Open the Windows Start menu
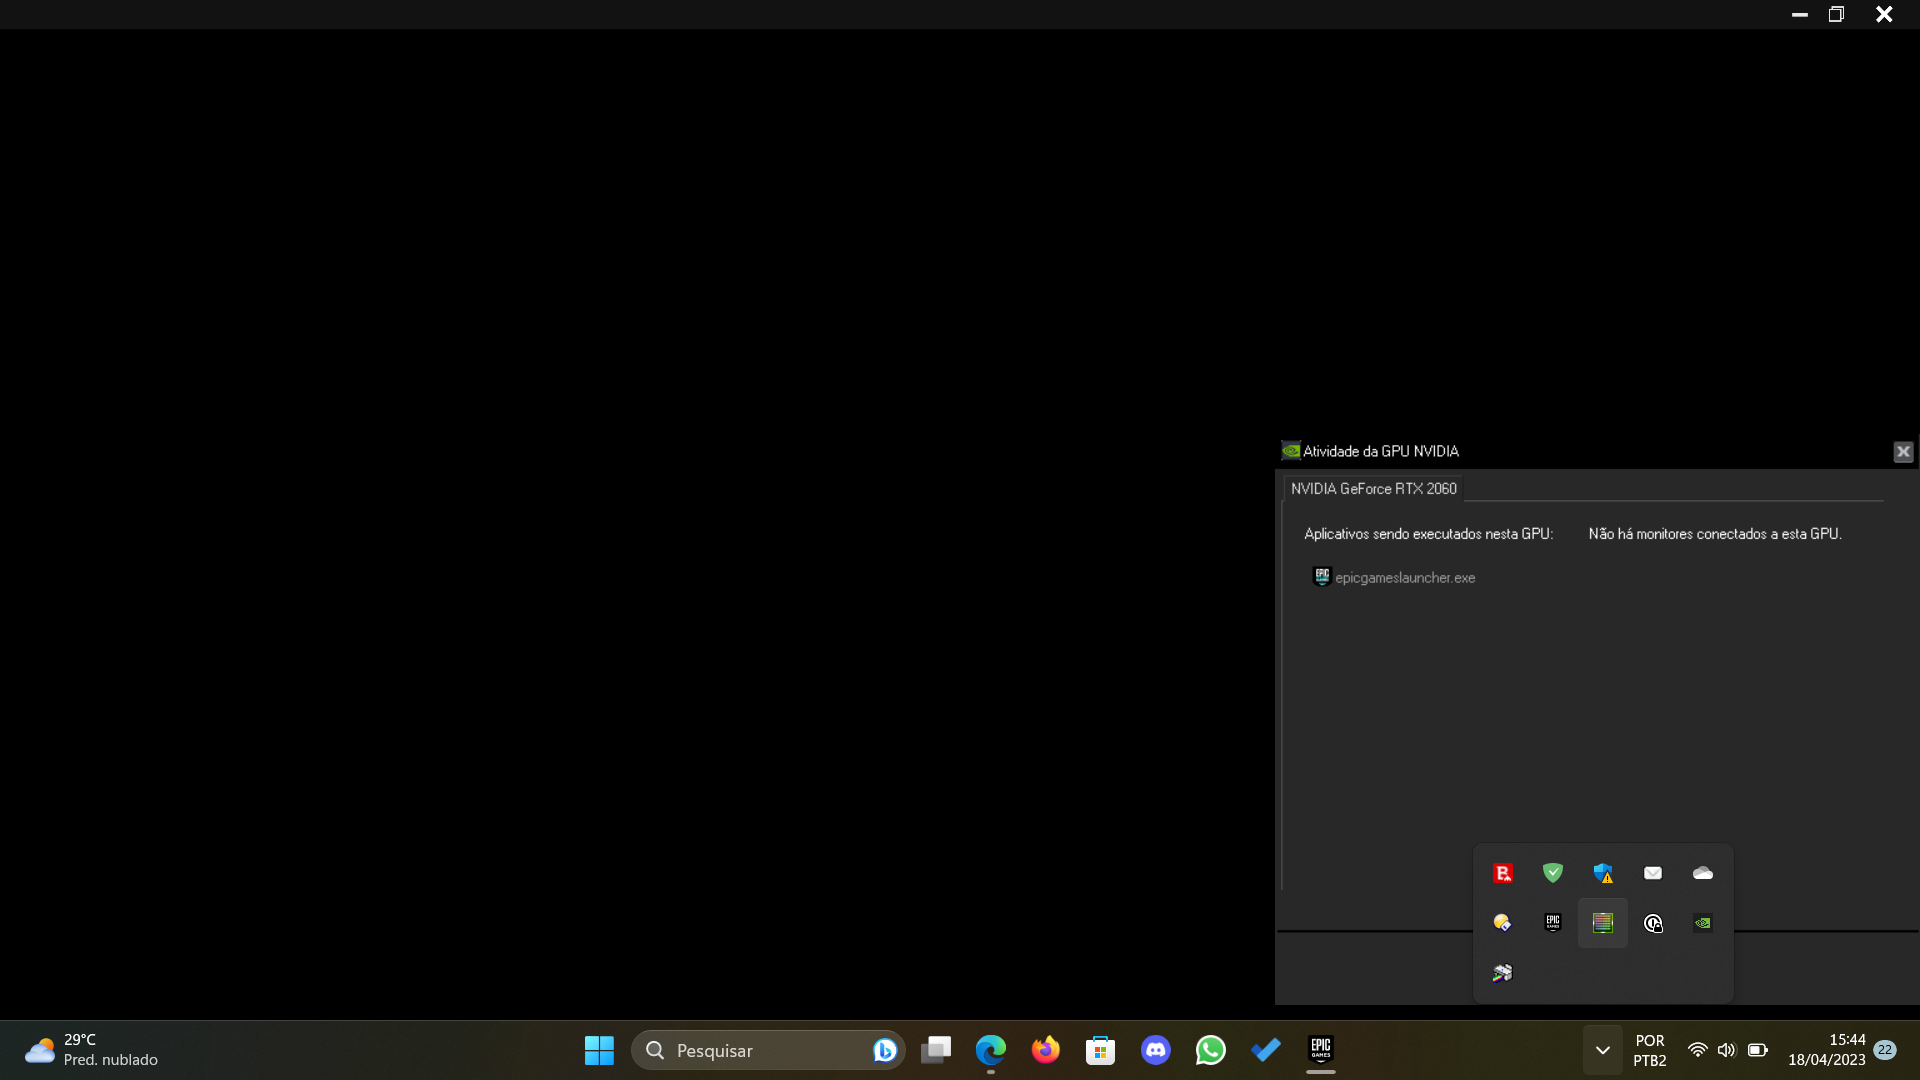1920x1080 pixels. point(599,1050)
